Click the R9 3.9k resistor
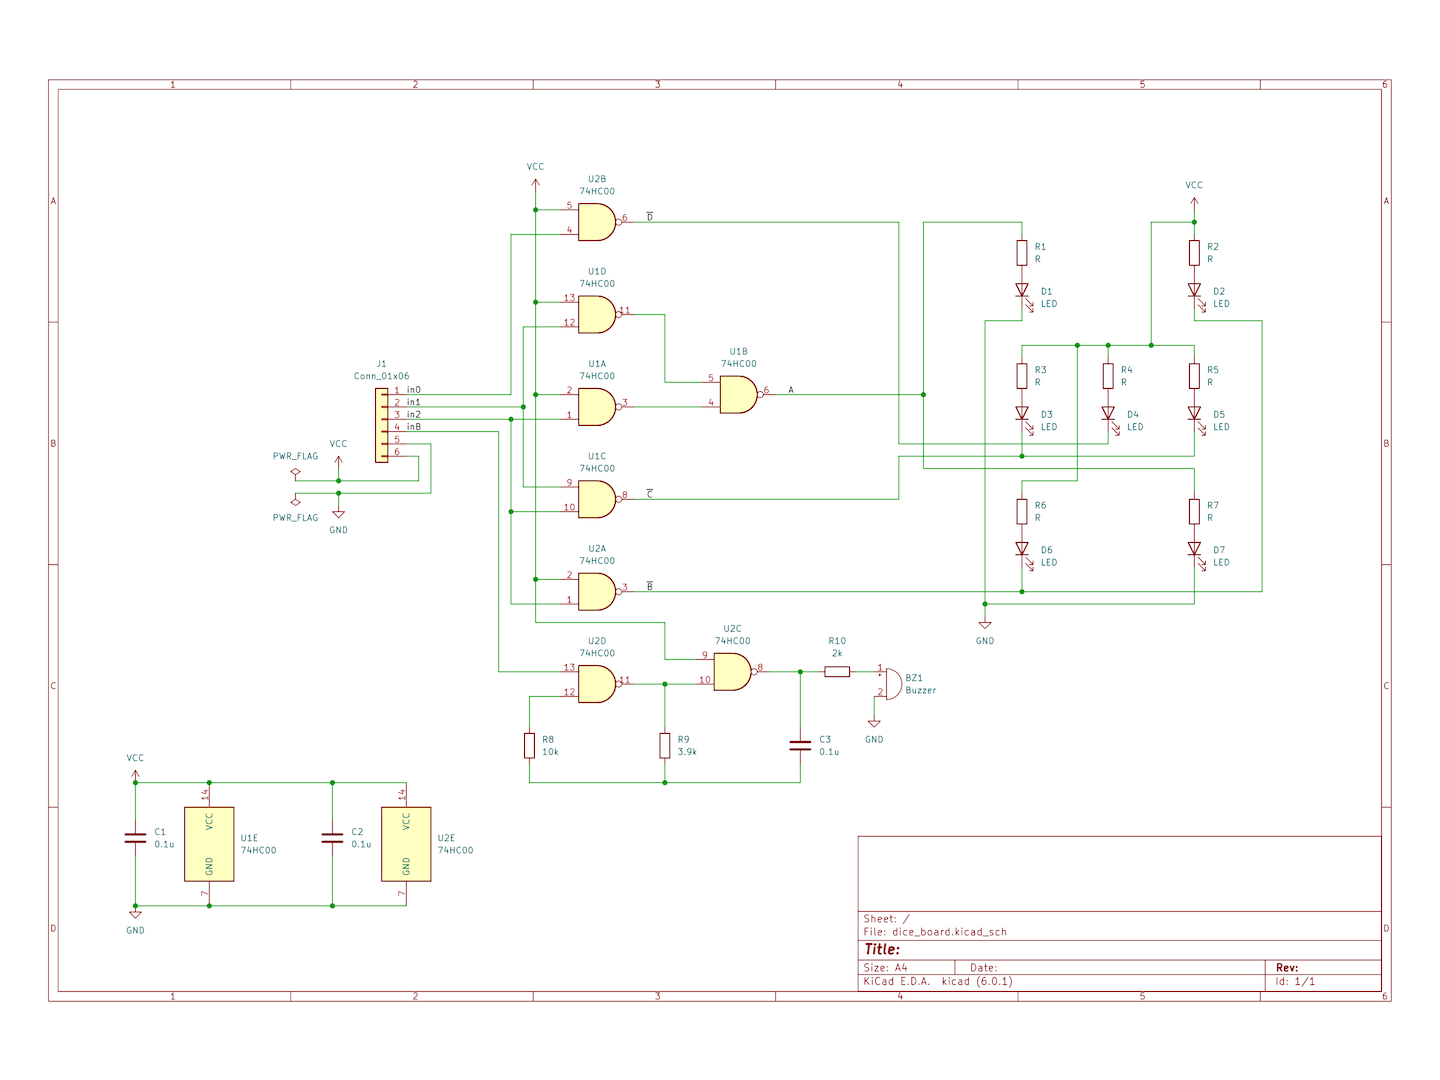Screen dimensions: 1440x1080 coord(664,745)
